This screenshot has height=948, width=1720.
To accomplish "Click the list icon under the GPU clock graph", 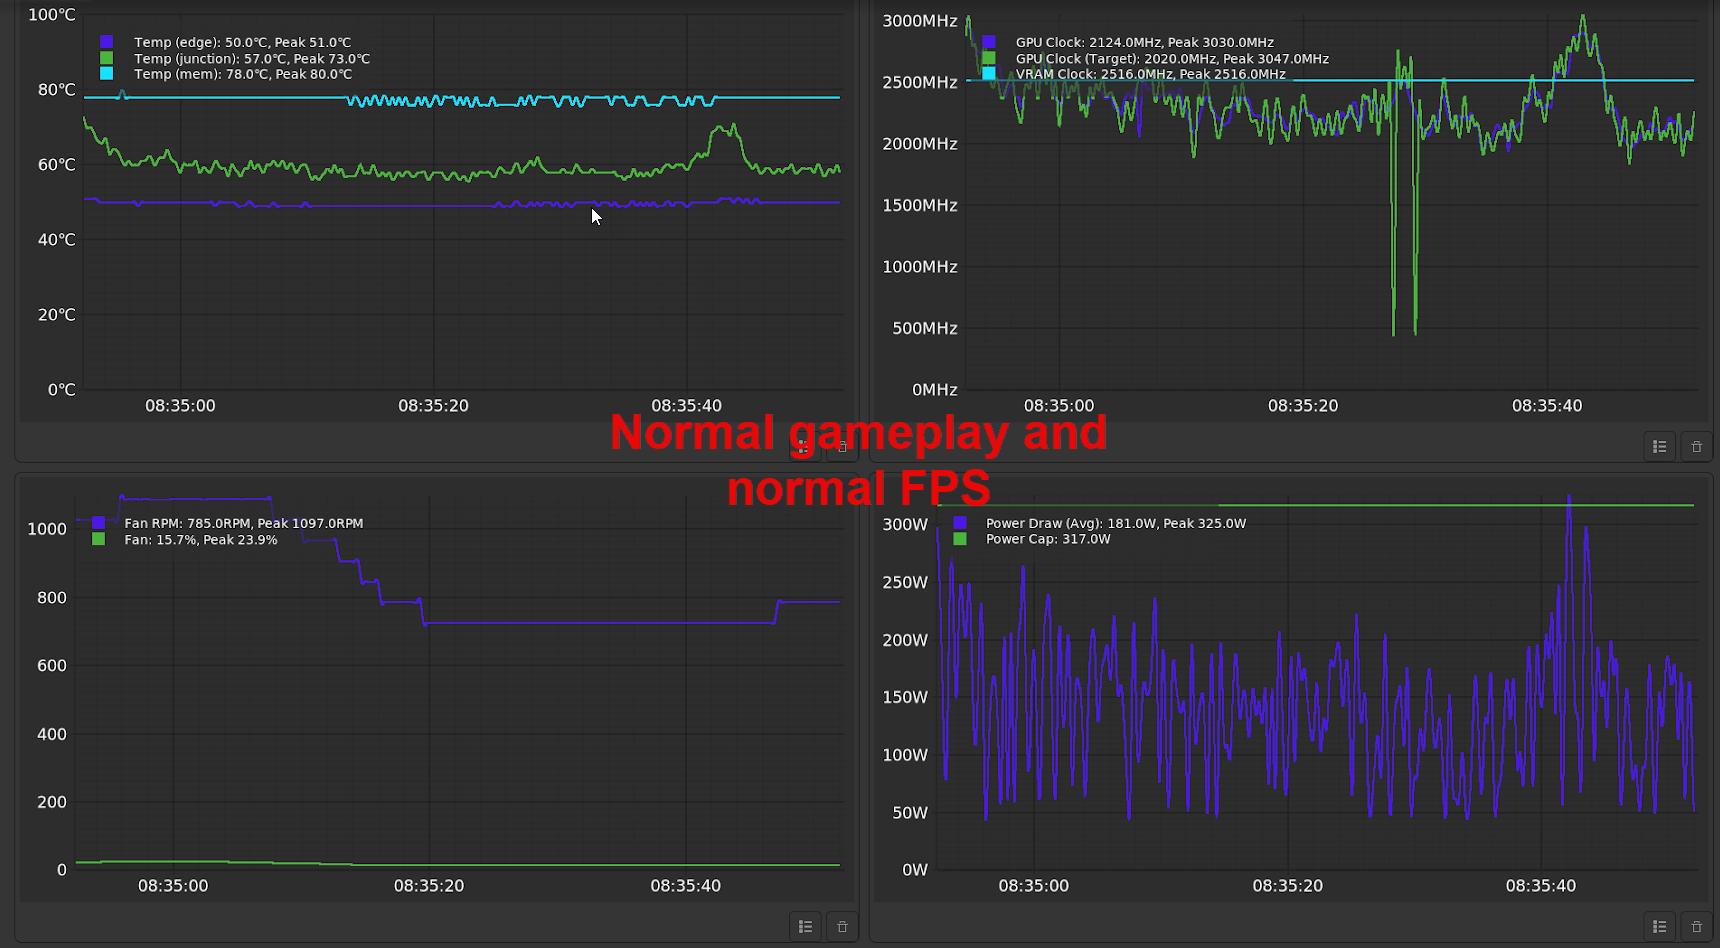I will 1660,447.
